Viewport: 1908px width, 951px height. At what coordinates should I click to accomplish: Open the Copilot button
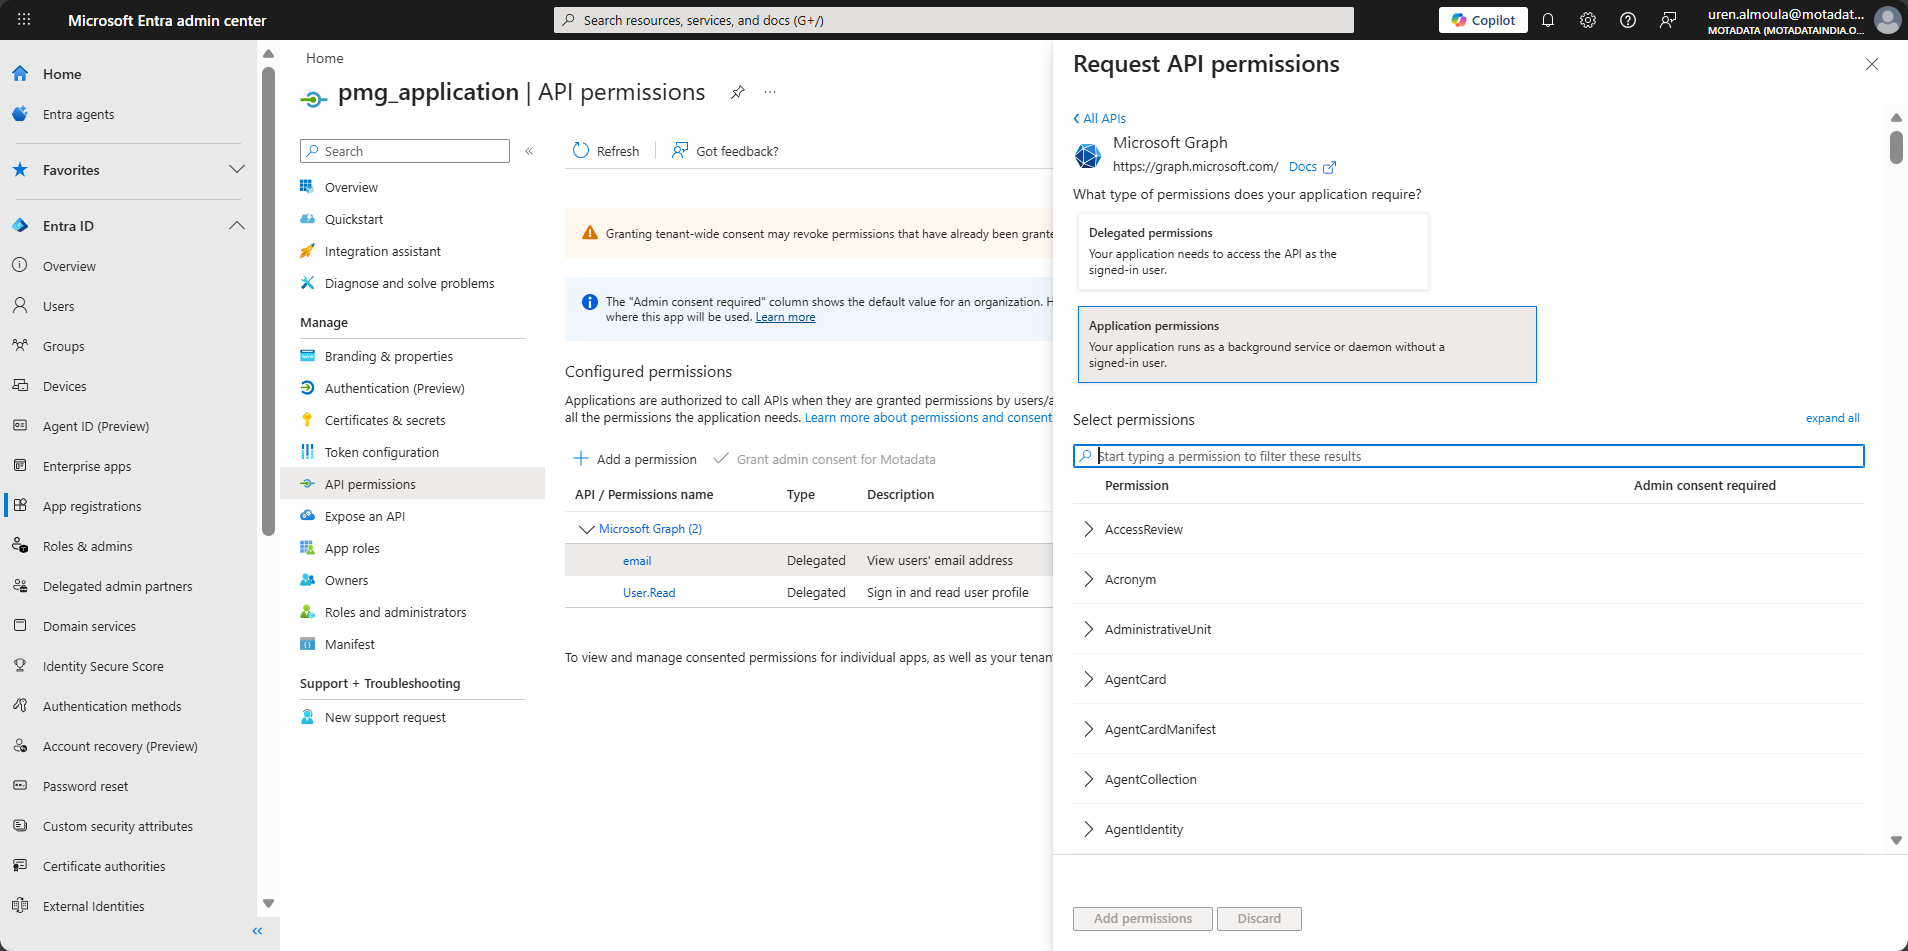click(1483, 20)
